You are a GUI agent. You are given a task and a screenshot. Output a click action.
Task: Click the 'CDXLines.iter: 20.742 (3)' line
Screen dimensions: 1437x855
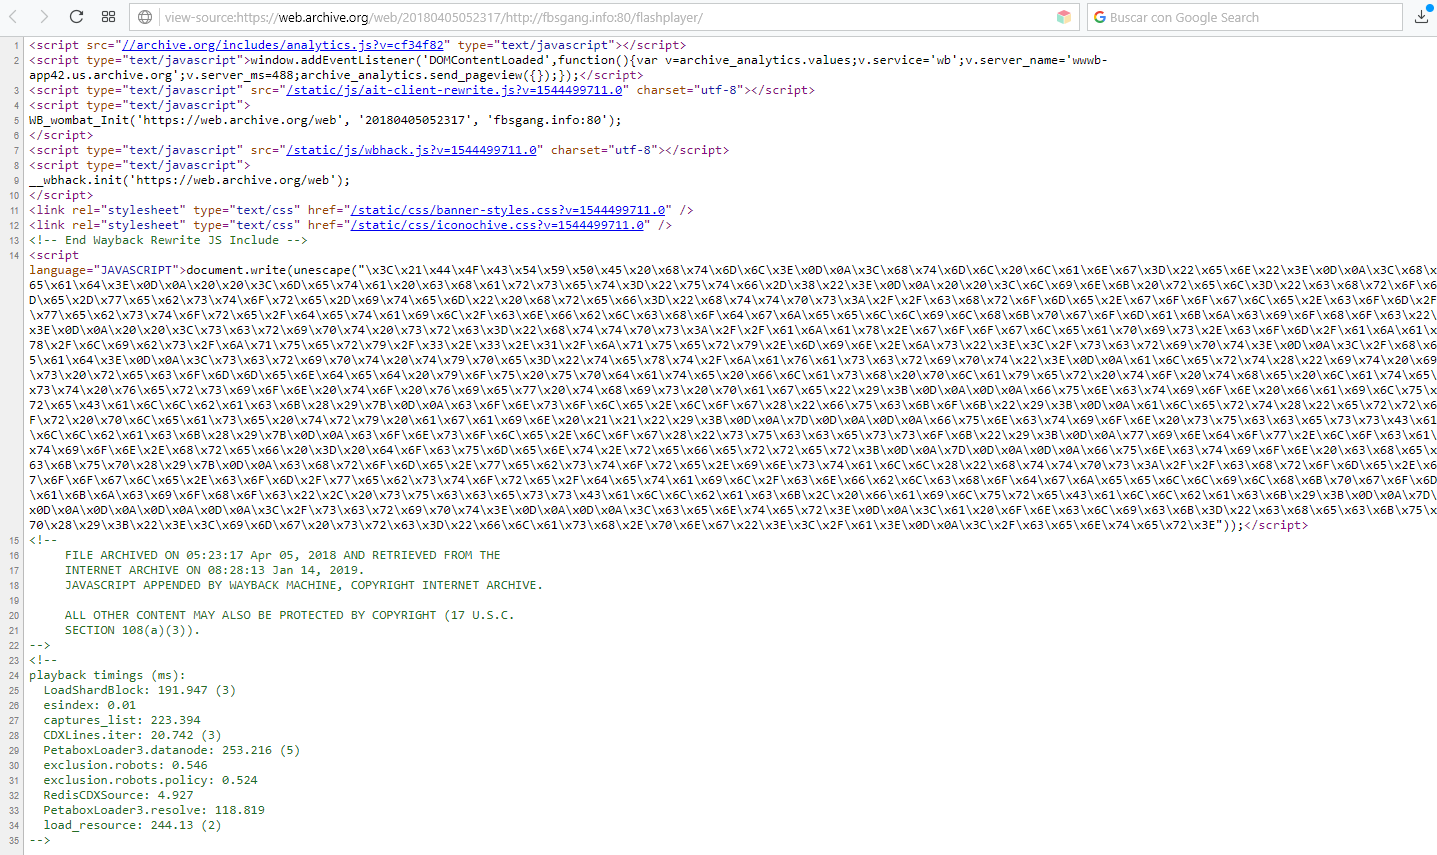132,735
